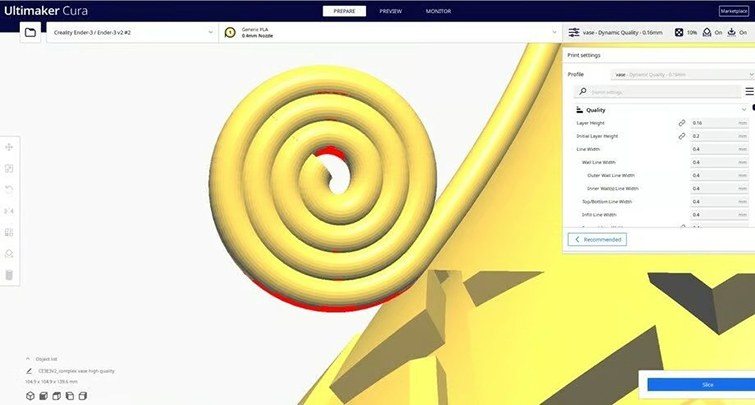The height and width of the screenshot is (405, 755).
Task: Switch to top view cube
Action: (x=56, y=396)
